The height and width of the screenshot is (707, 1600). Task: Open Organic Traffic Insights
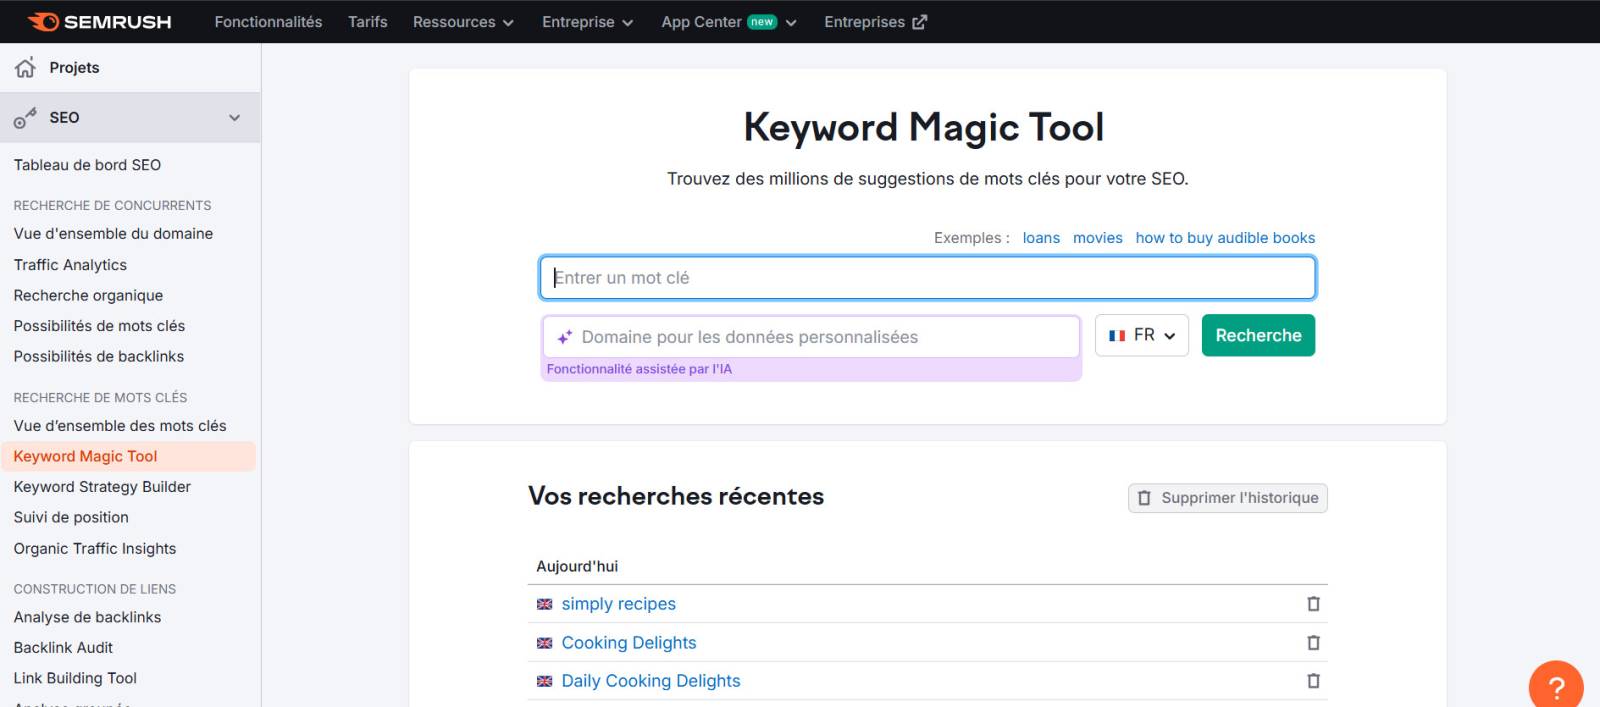pyautogui.click(x=95, y=548)
